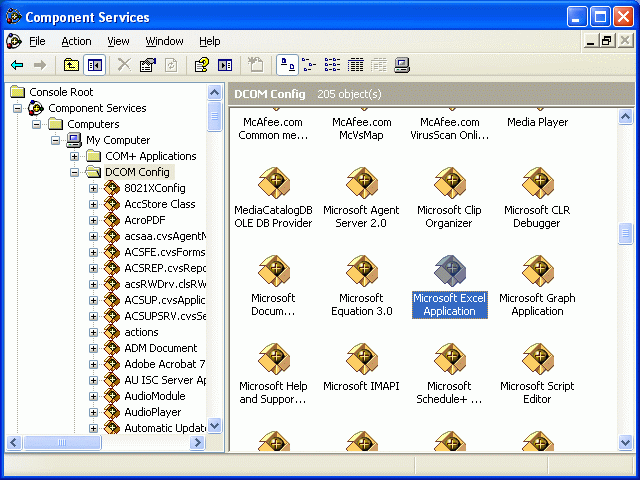Collapse the My Computer tree node

56,140
